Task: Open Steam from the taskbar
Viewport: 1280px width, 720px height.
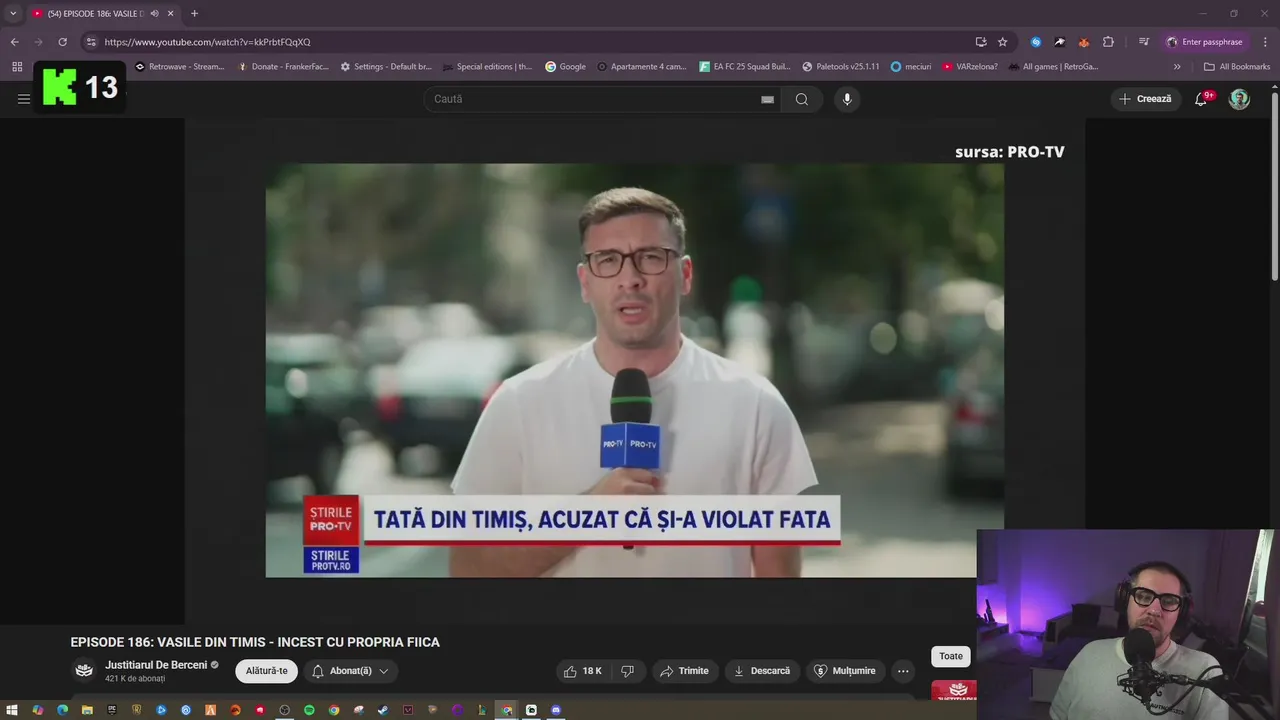Action: (383, 710)
